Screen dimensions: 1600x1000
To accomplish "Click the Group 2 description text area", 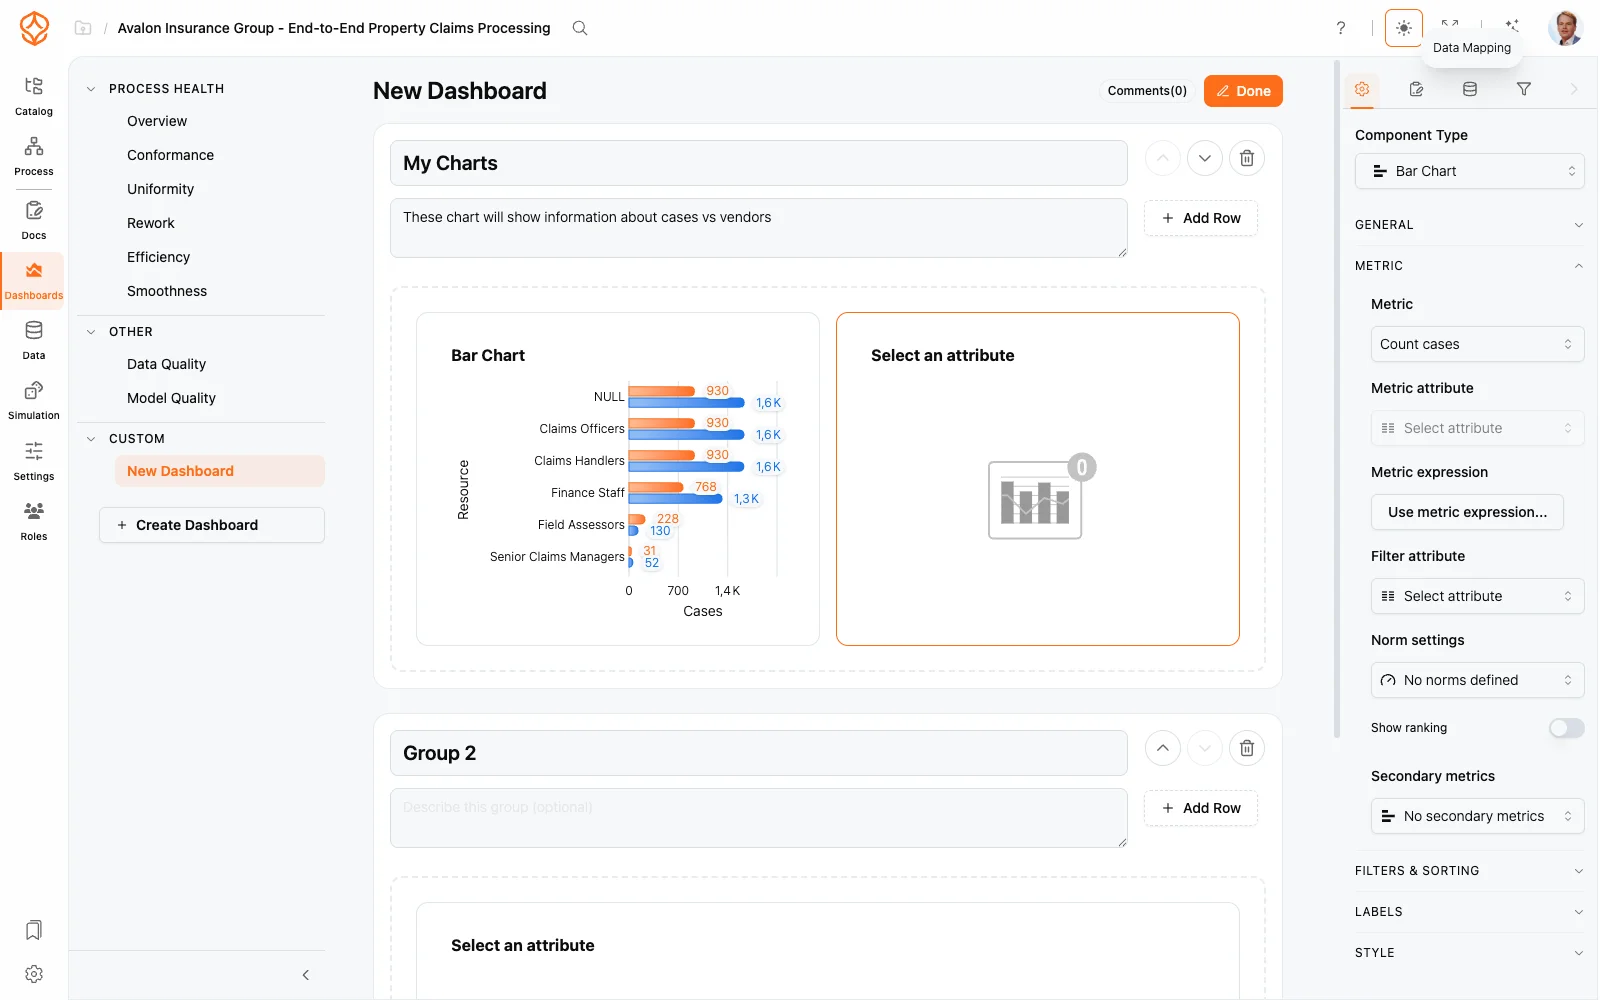I will 759,818.
